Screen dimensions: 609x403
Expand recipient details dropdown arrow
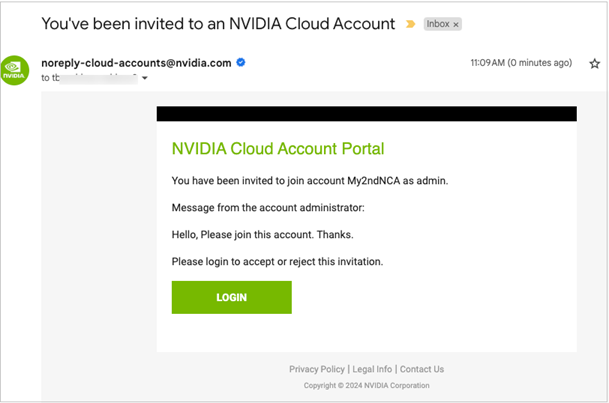[x=145, y=78]
